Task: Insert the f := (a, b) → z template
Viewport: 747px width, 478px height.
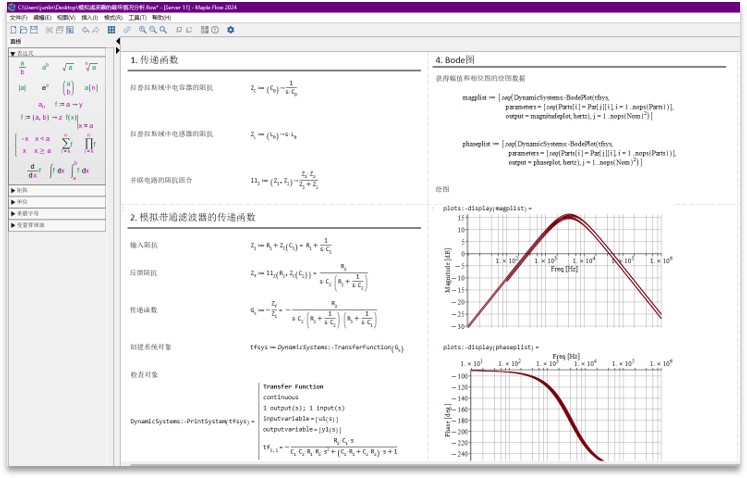Action: pyautogui.click(x=41, y=117)
